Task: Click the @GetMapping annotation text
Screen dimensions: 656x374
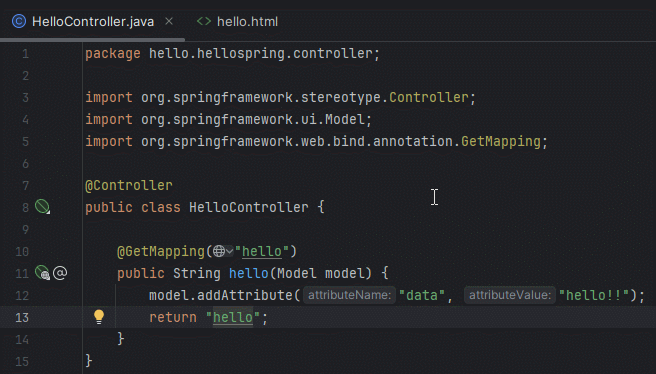Action: point(161,251)
